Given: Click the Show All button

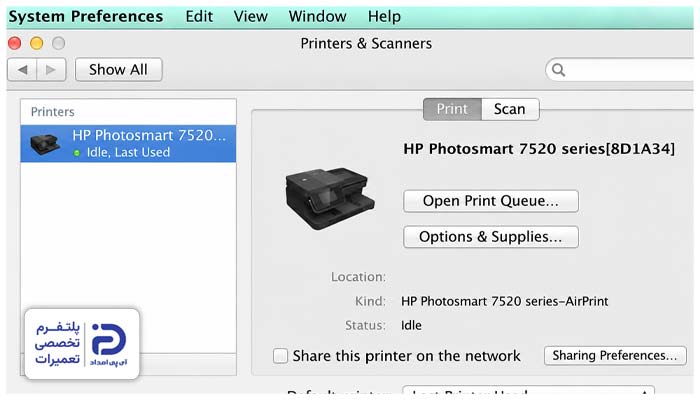Looking at the screenshot, I should tap(118, 70).
